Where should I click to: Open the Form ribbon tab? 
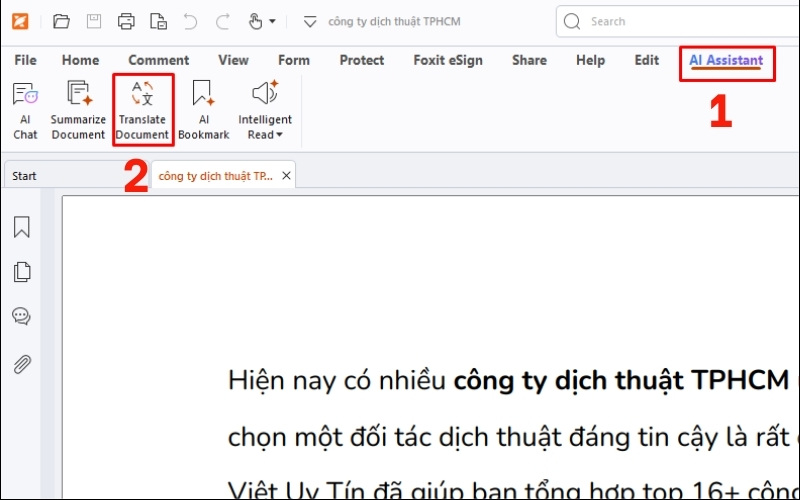point(294,60)
